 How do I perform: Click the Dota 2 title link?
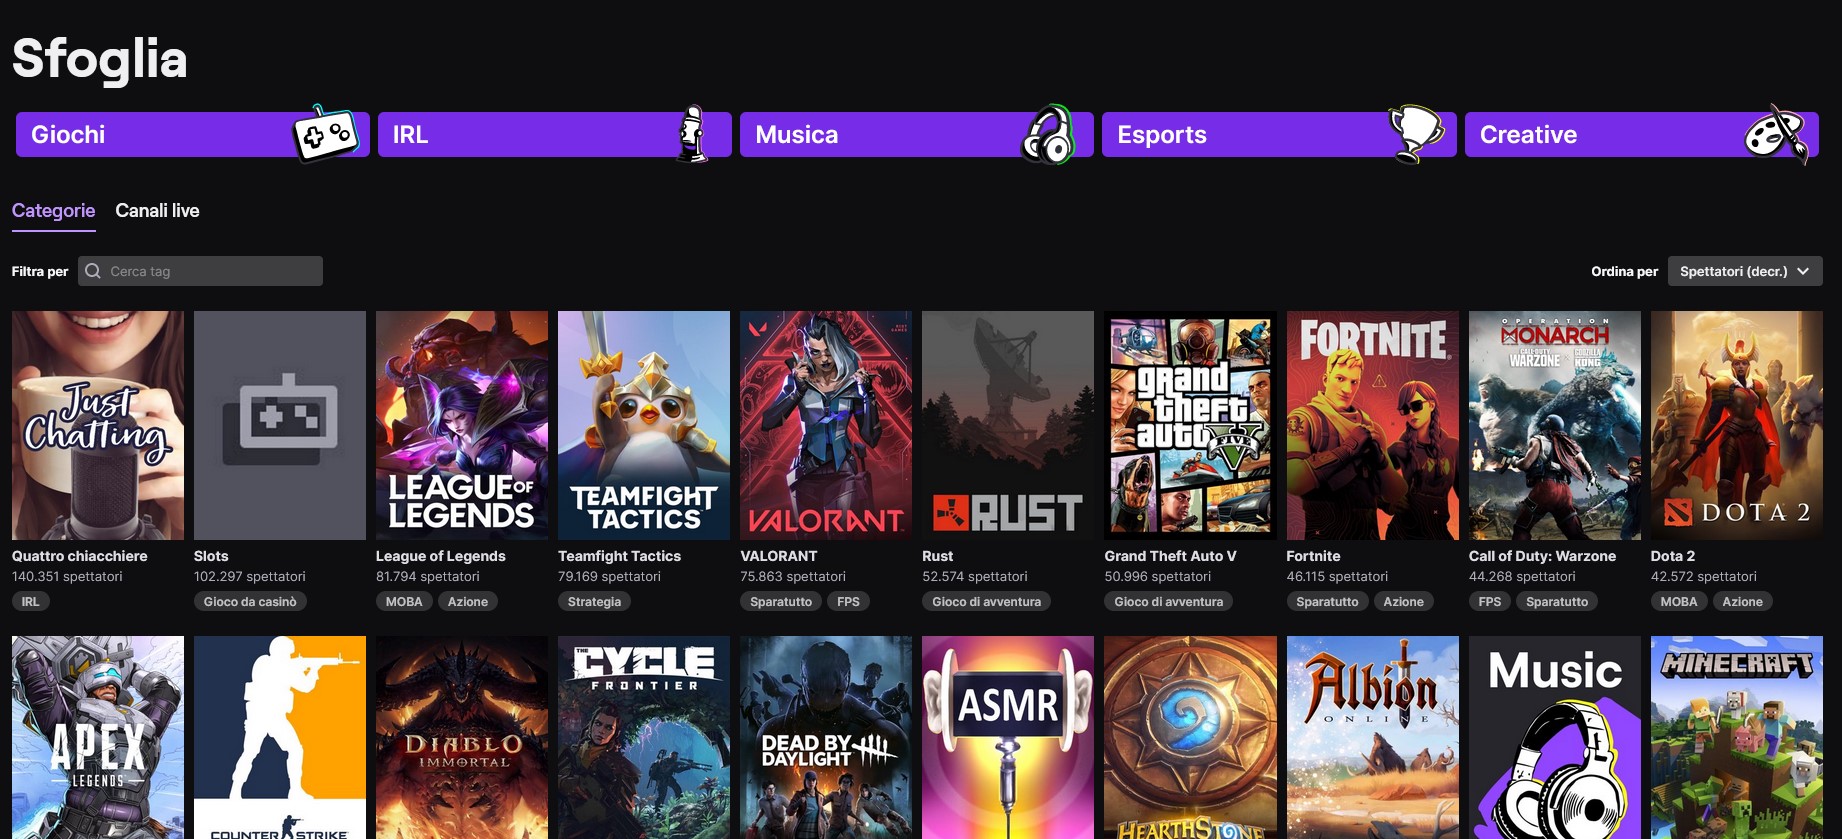coord(1673,556)
